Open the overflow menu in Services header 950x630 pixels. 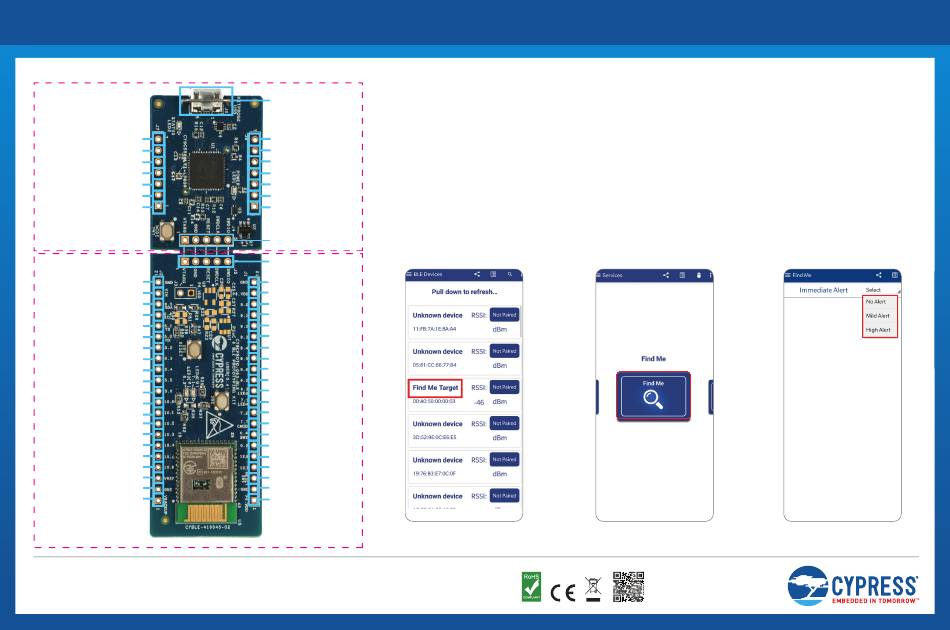point(711,275)
